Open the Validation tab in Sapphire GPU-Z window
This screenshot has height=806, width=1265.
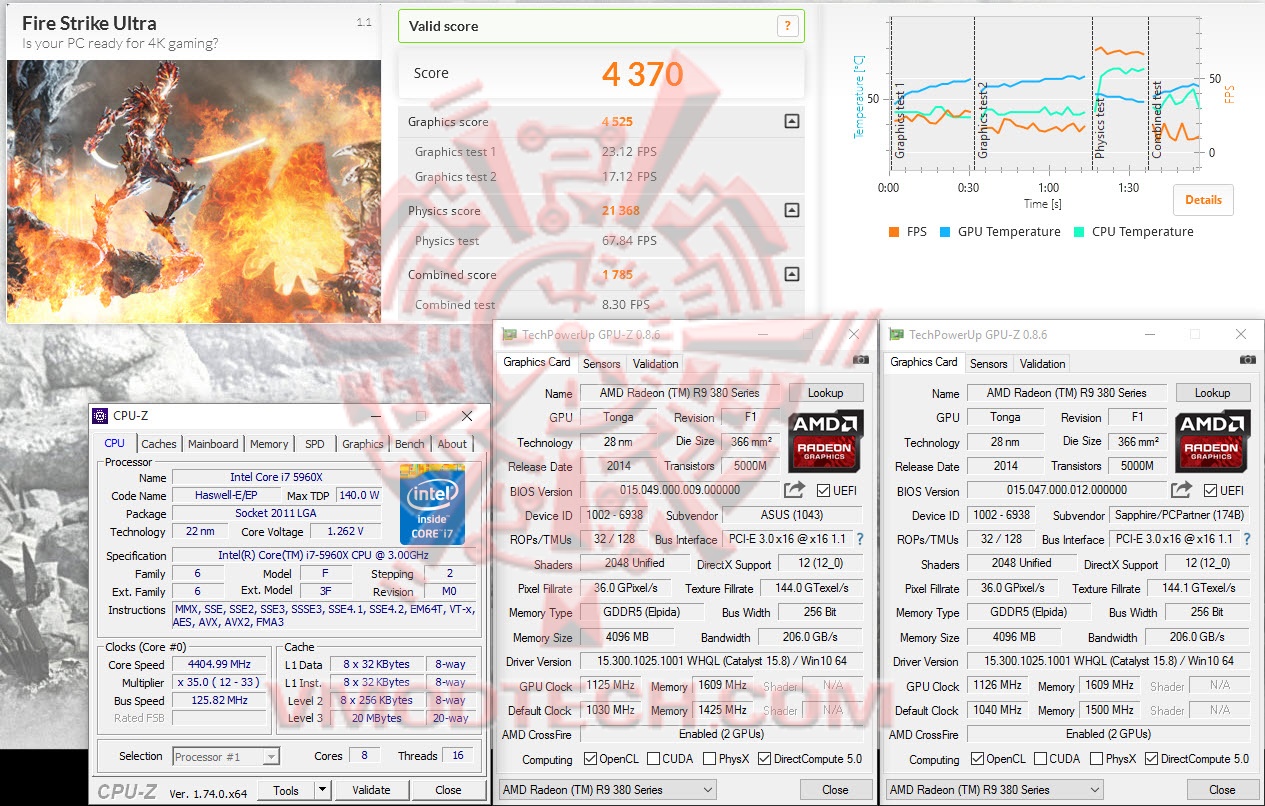coord(1043,364)
